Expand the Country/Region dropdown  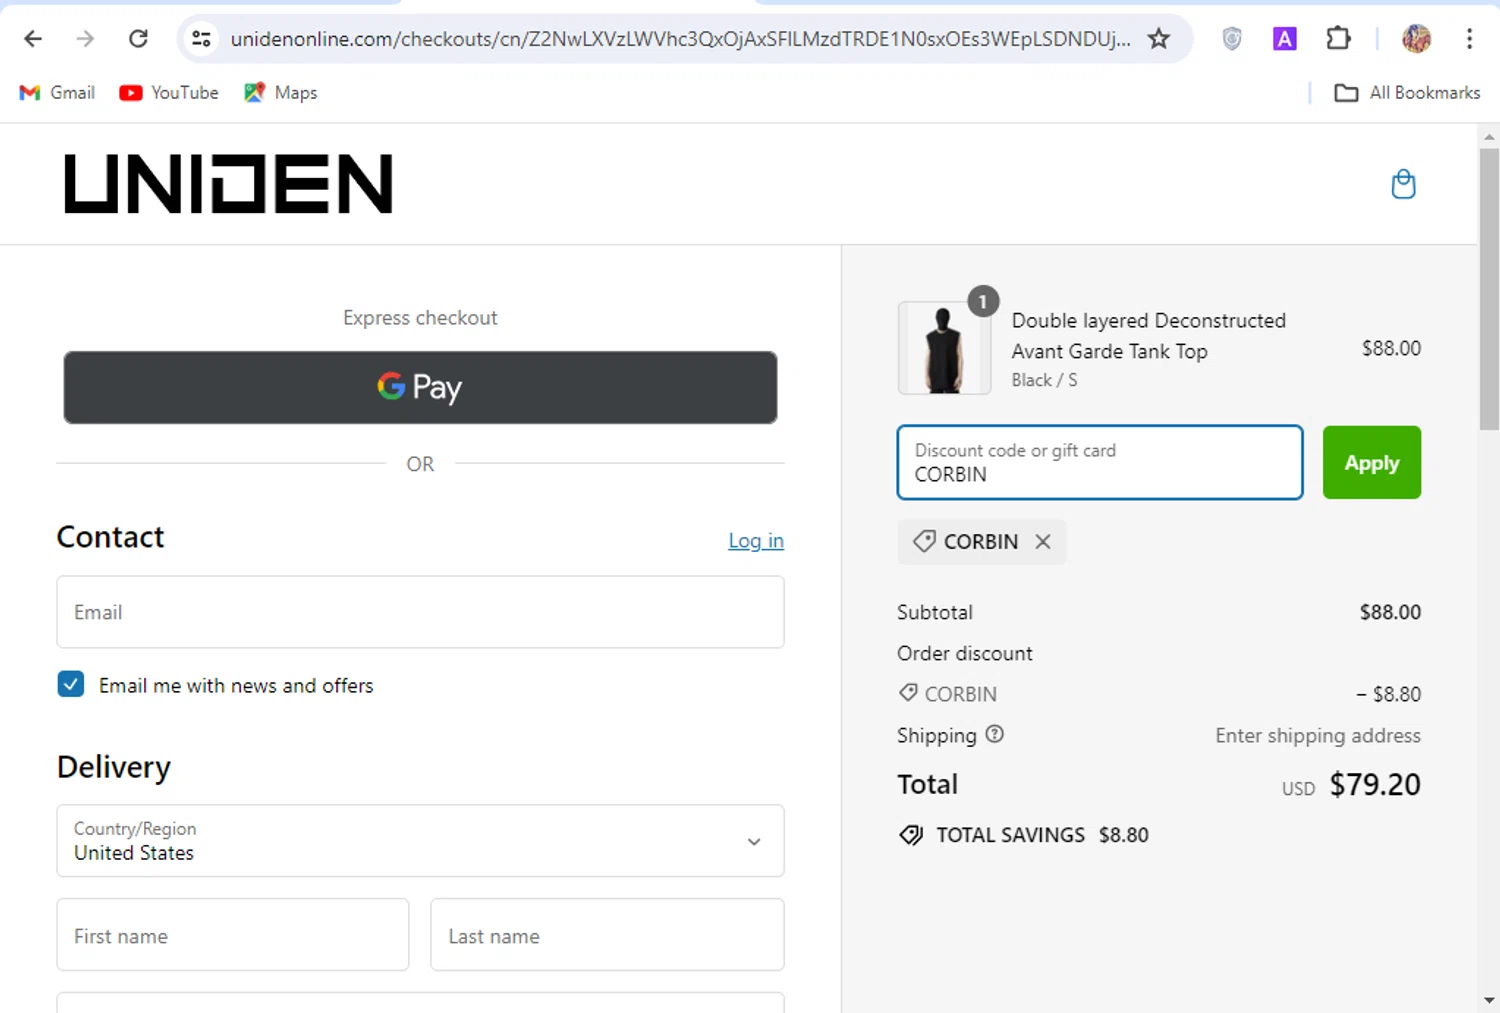420,841
